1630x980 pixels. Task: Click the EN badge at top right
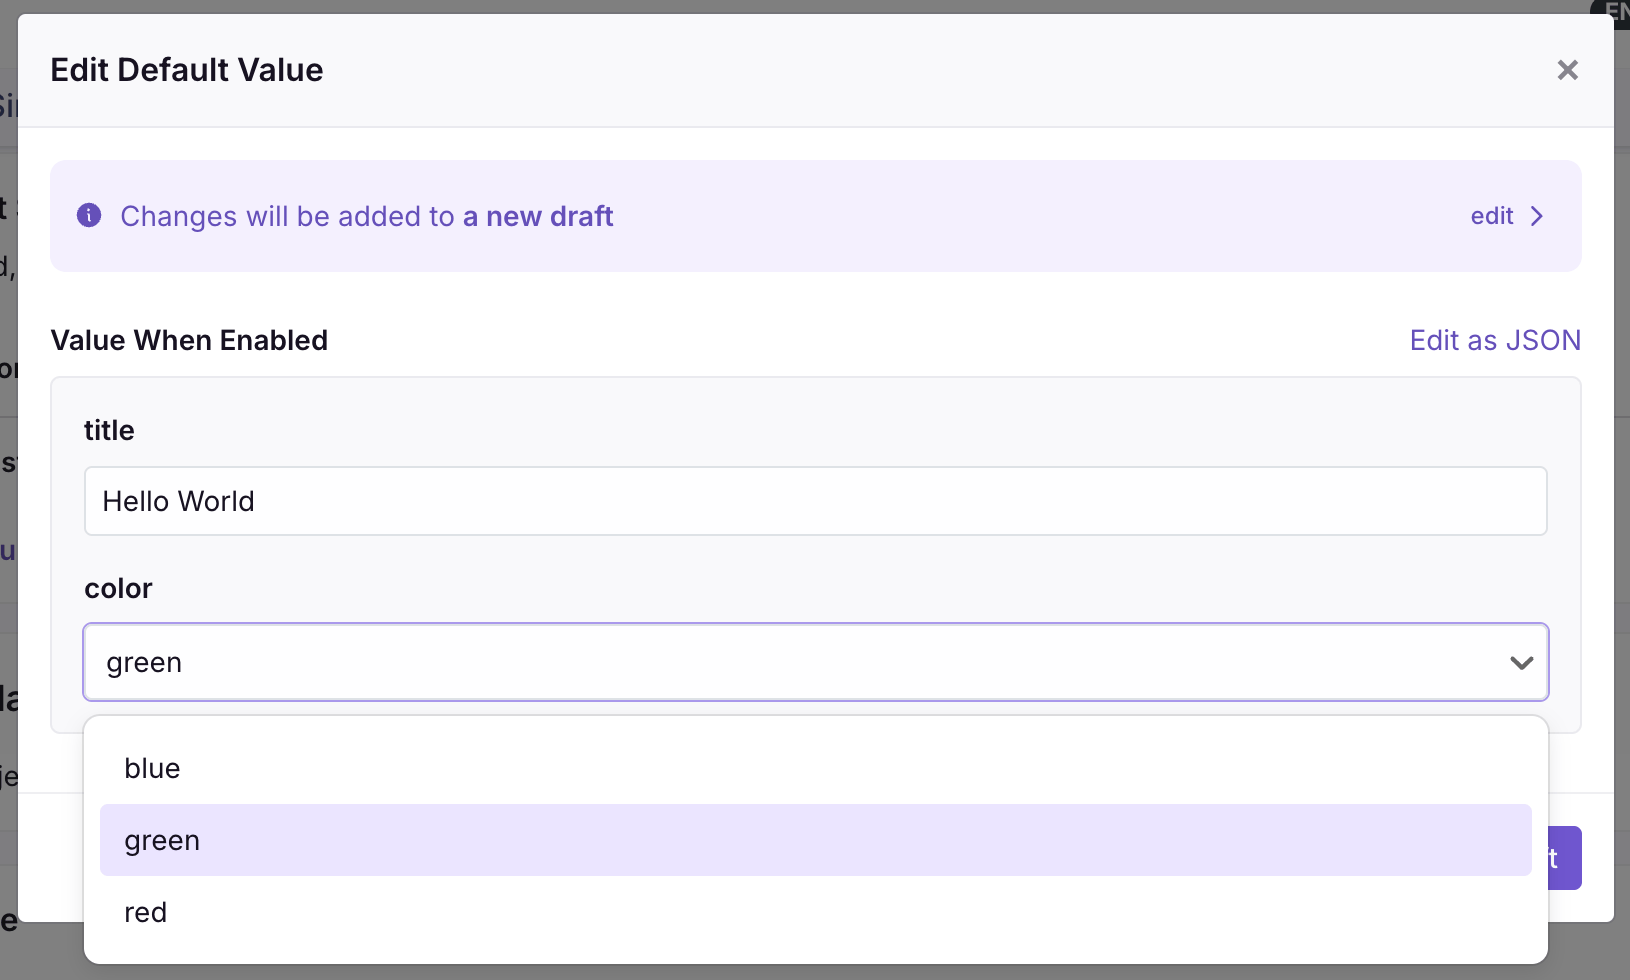coord(1613,13)
